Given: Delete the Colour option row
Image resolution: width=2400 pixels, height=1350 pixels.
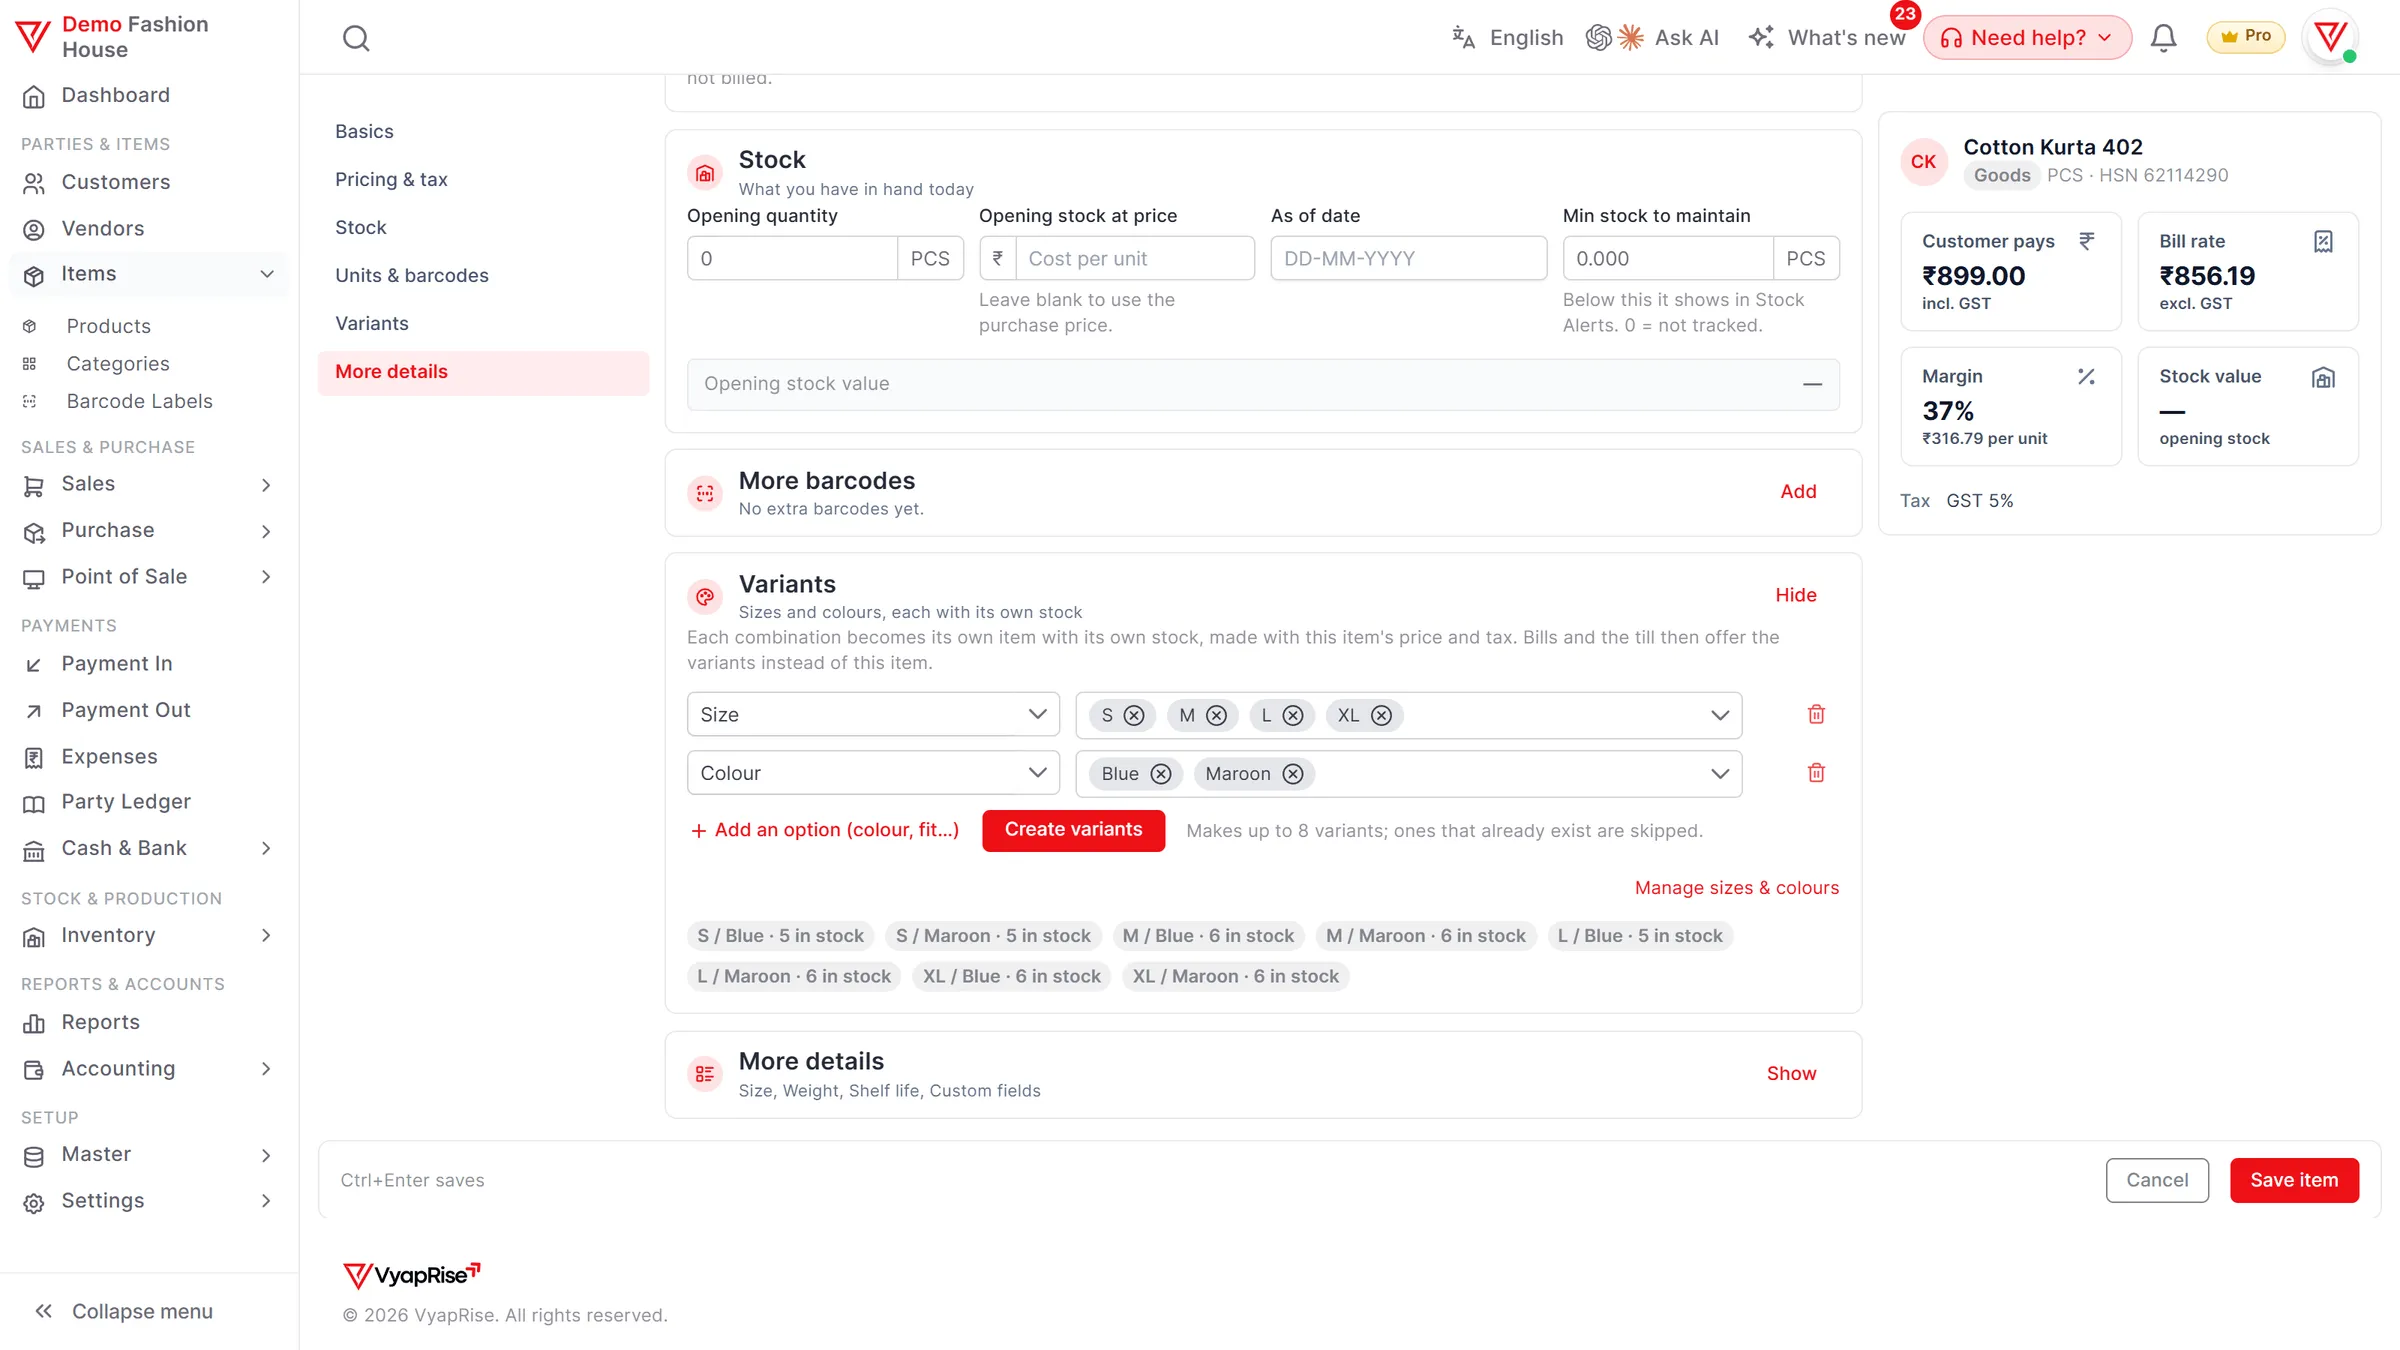Looking at the screenshot, I should [x=1816, y=772].
